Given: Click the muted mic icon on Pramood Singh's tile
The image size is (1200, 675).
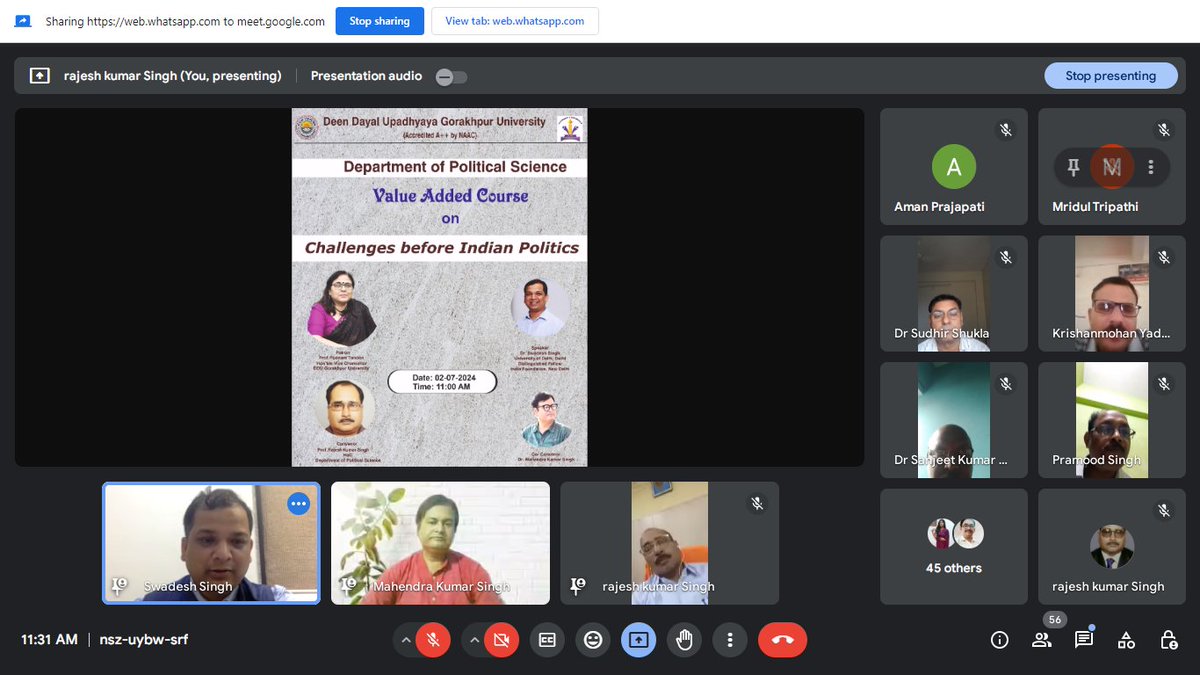Looking at the screenshot, I should [x=1164, y=384].
